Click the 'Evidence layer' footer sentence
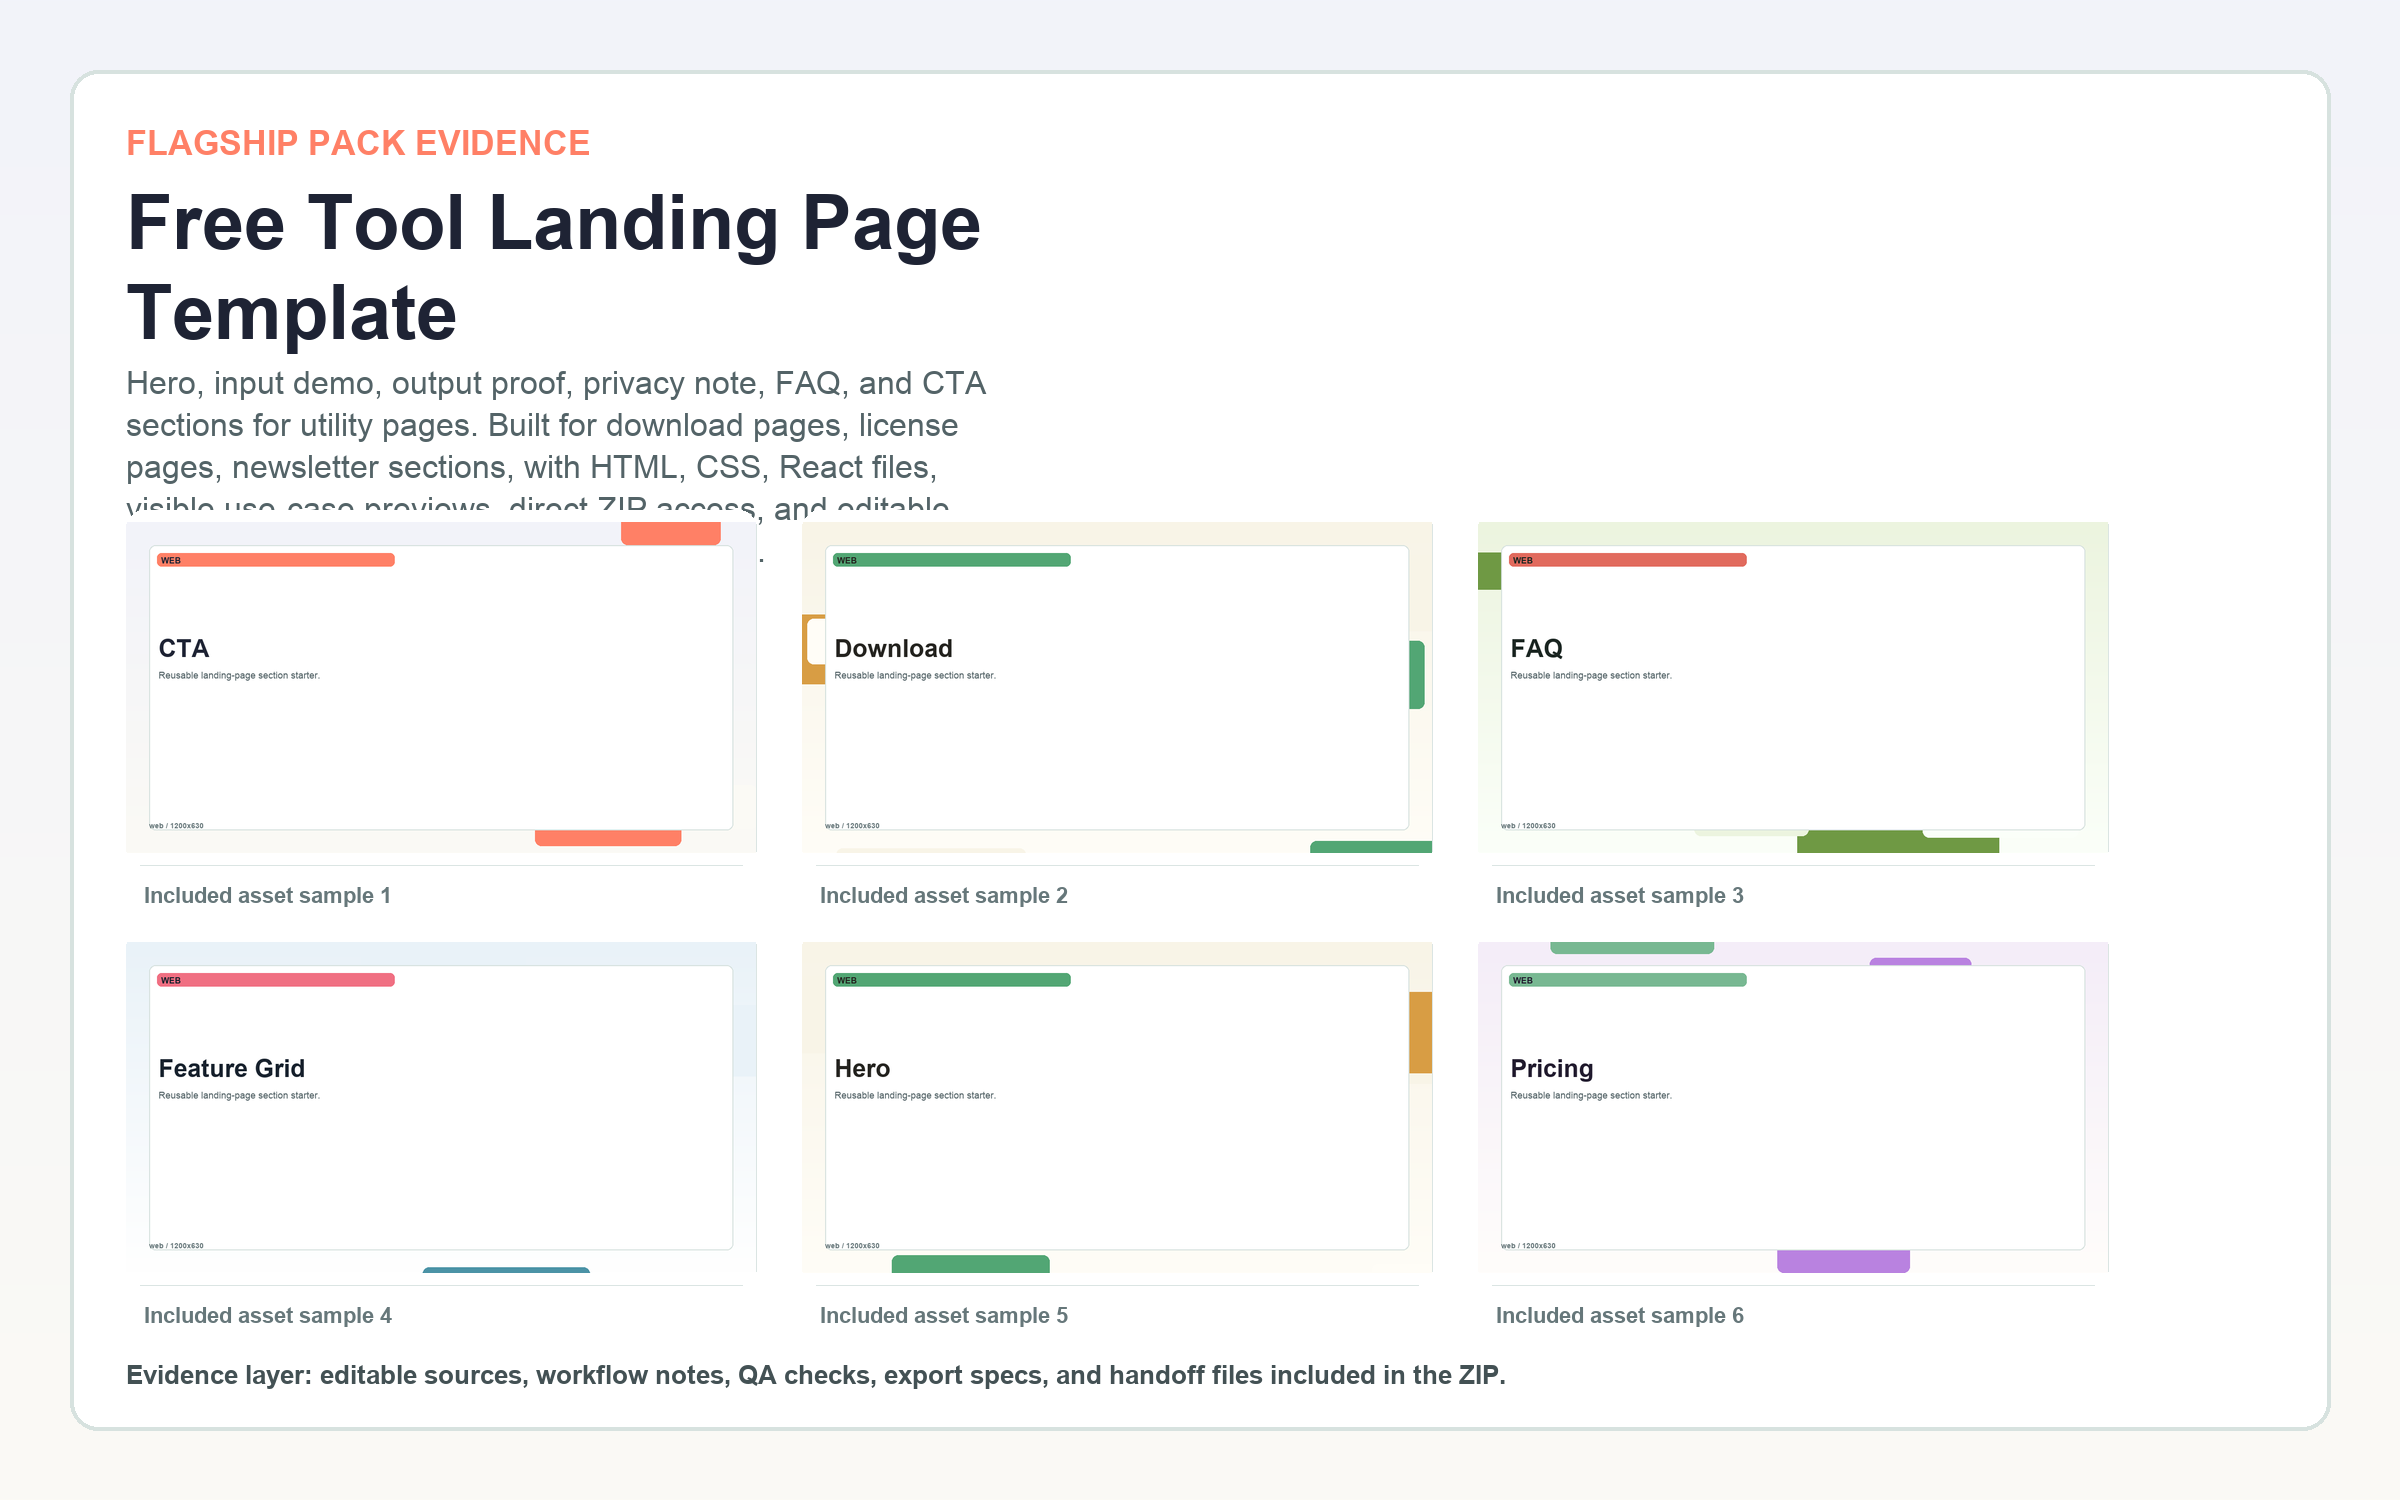The height and width of the screenshot is (1500, 2400). 816,1375
